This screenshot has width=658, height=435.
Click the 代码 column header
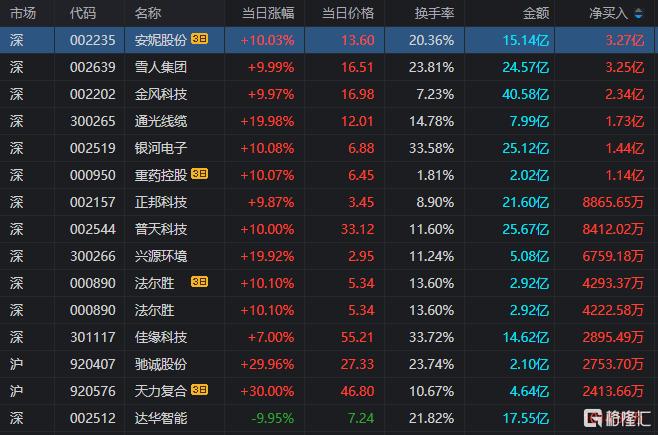[x=84, y=14]
